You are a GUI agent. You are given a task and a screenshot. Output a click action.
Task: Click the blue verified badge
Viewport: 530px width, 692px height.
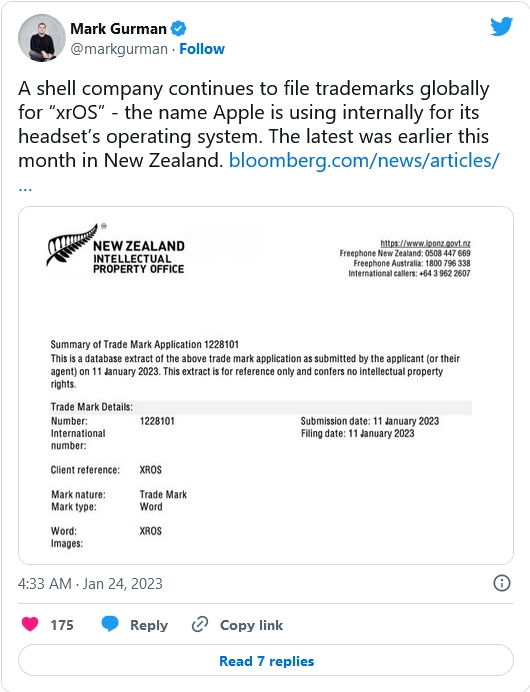(x=178, y=29)
